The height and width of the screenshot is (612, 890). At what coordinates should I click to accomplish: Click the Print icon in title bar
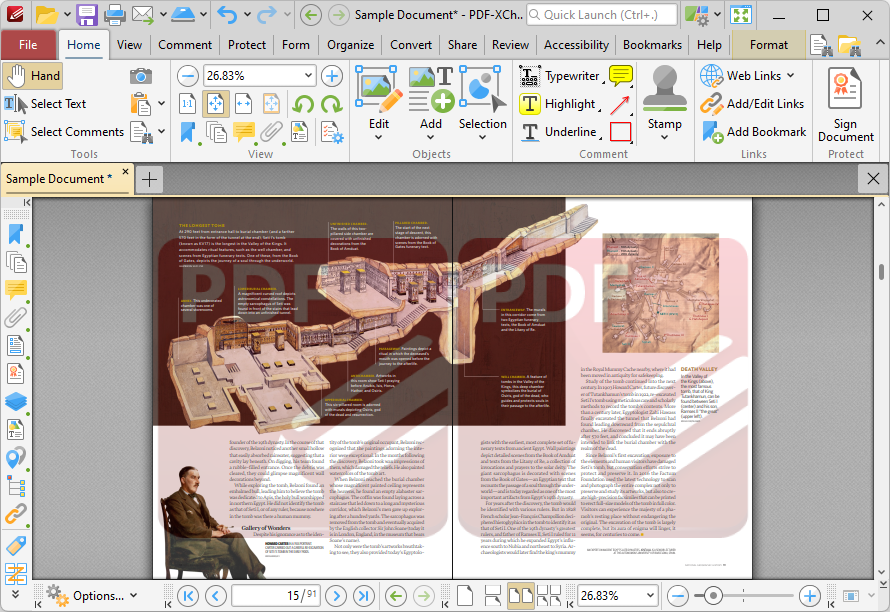(114, 15)
